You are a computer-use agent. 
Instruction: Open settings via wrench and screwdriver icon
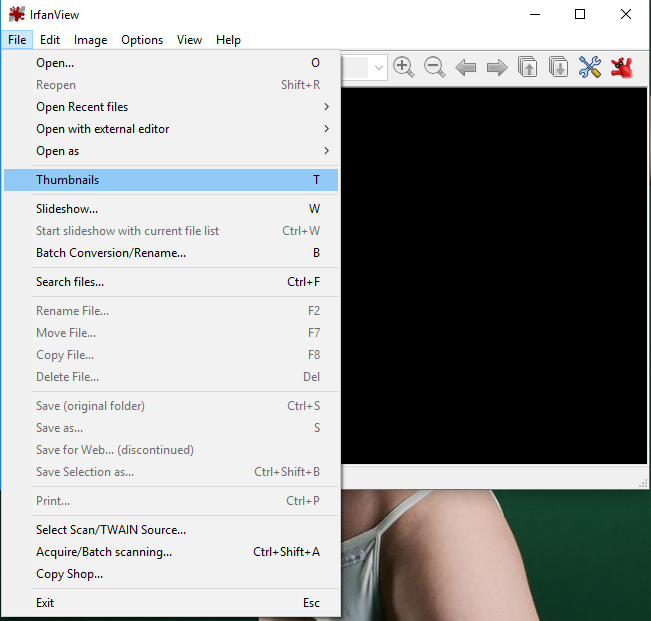tap(590, 67)
